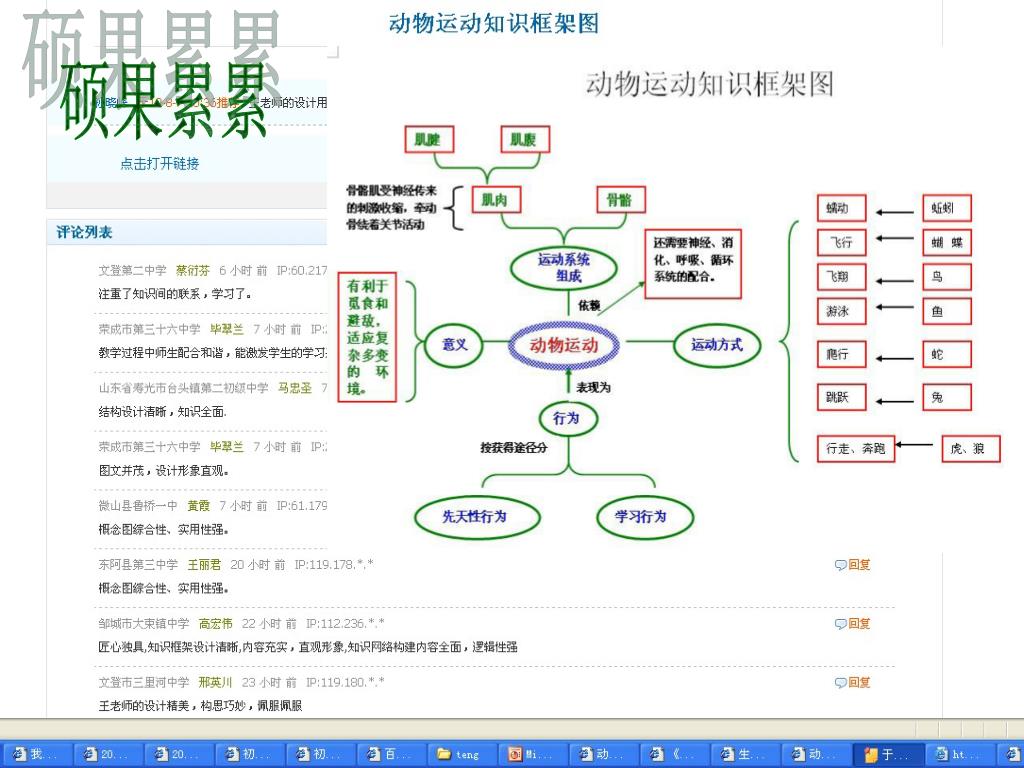
Task: Click the 蚯蚓 box in the diagram
Action: pos(947,208)
